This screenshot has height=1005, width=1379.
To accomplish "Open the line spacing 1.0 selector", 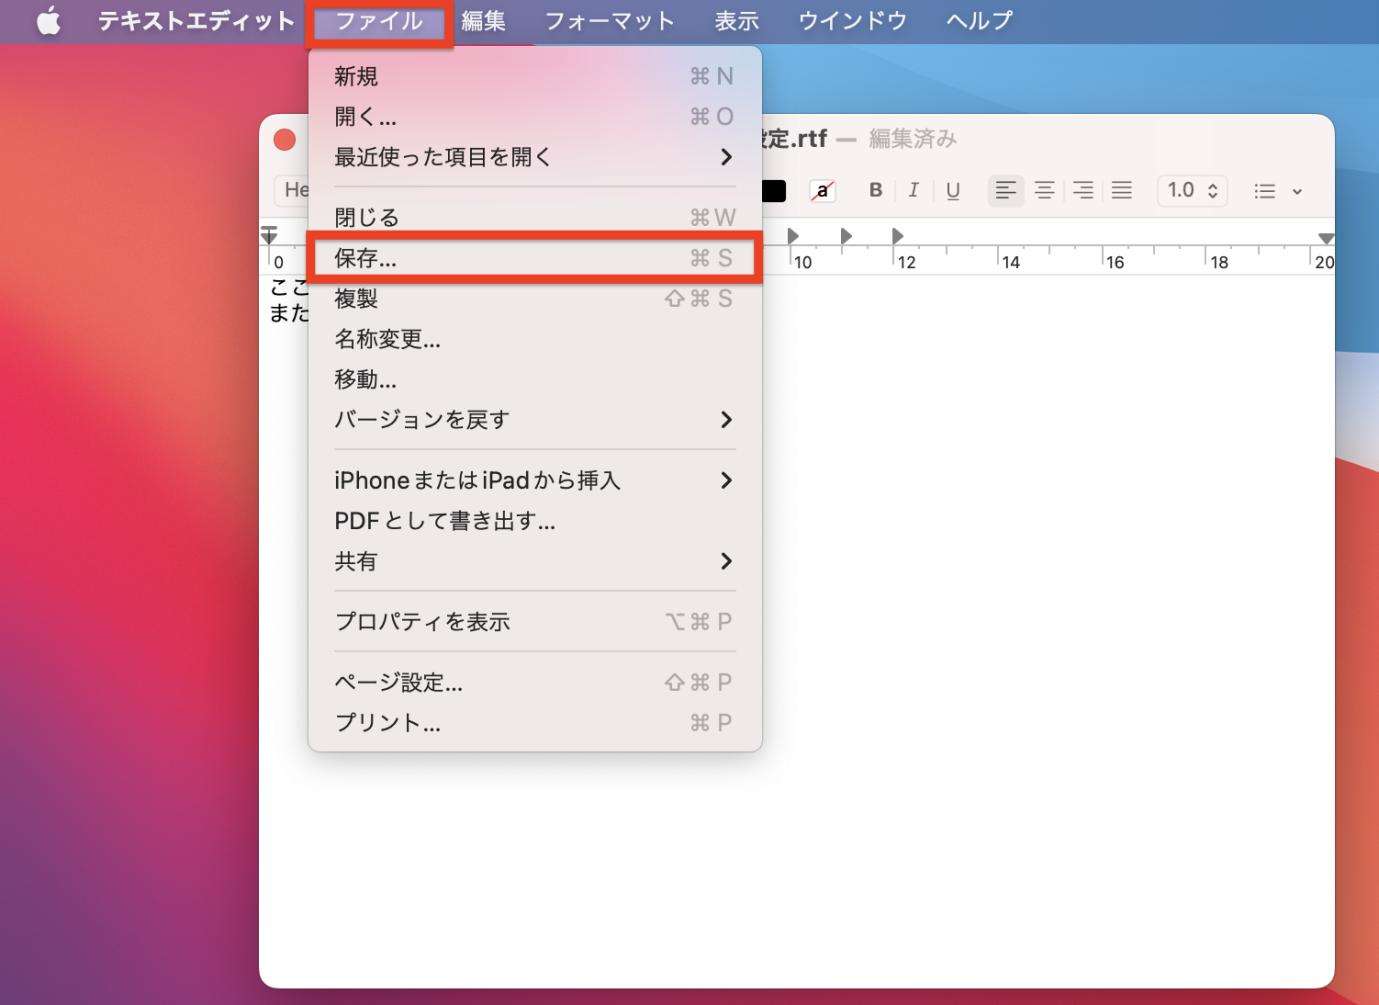I will tap(1192, 190).
